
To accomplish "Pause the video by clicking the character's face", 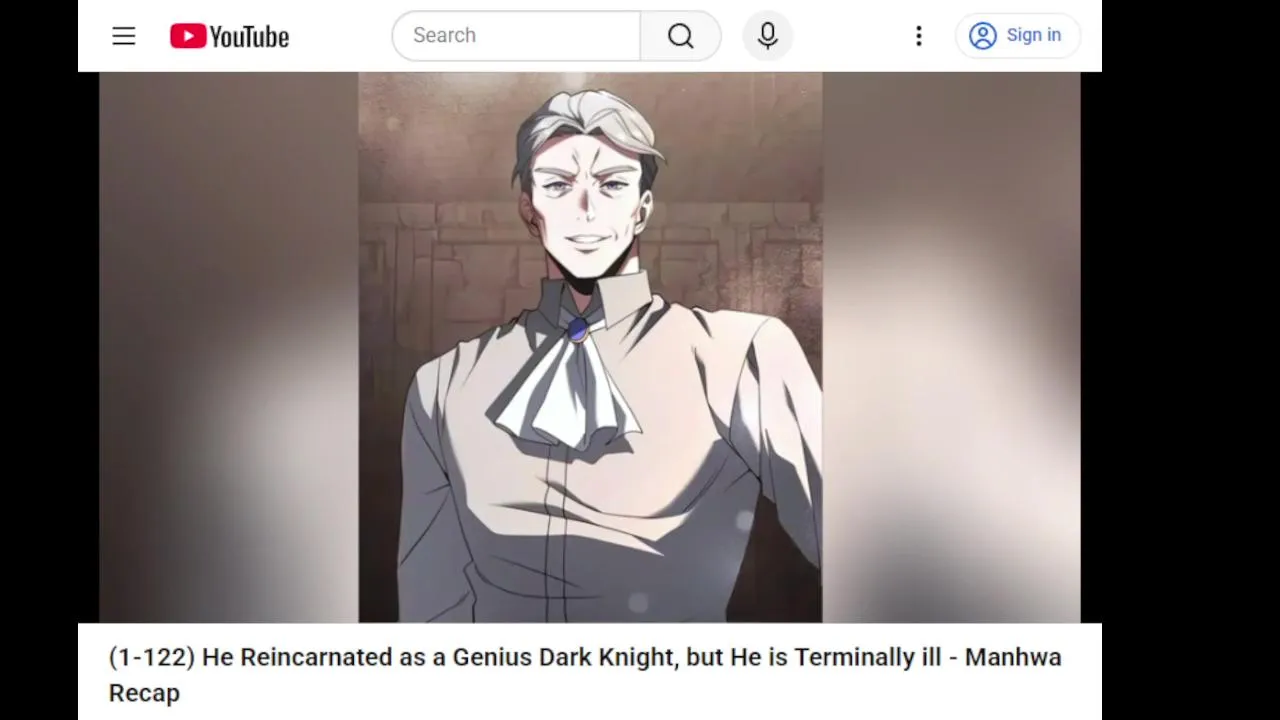I will click(588, 195).
